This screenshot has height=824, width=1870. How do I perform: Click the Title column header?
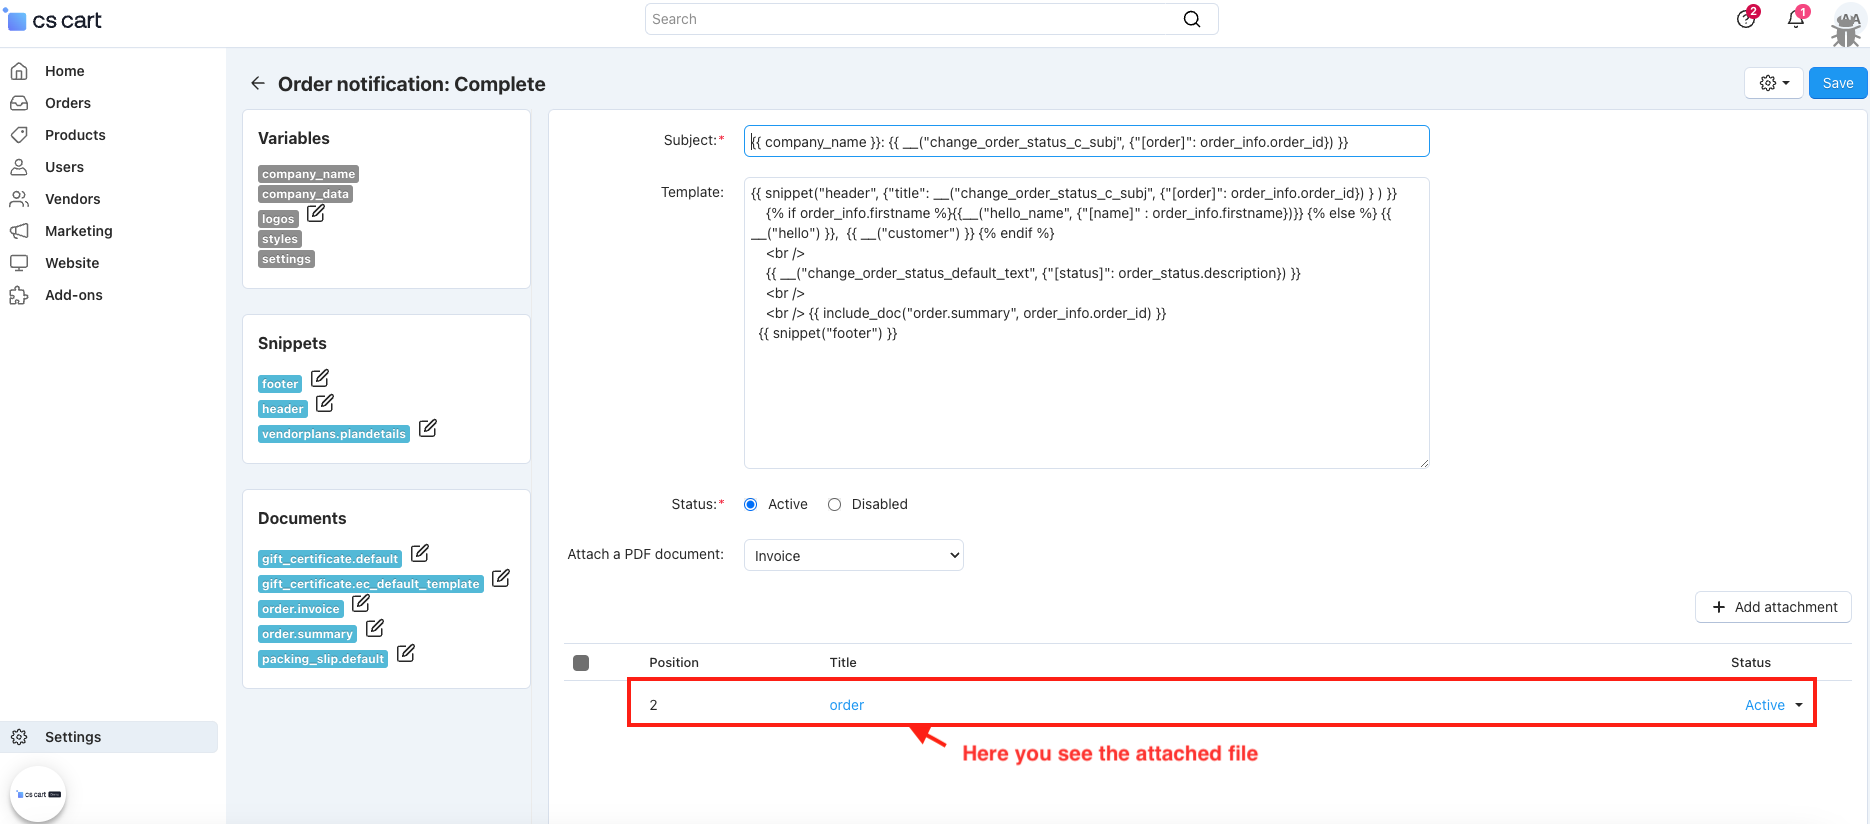click(843, 663)
